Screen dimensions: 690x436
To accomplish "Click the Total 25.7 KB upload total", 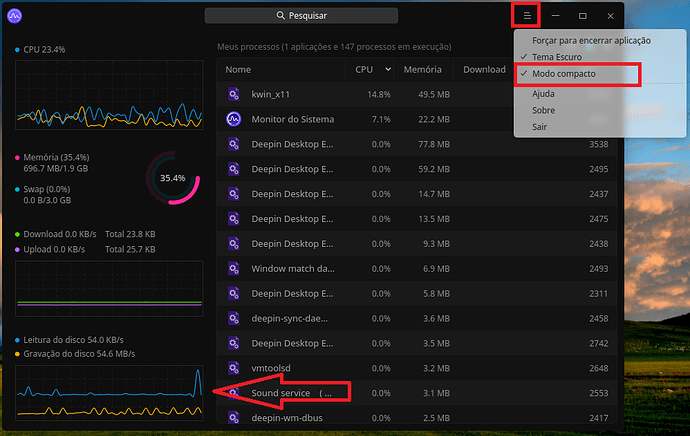I will tap(130, 249).
